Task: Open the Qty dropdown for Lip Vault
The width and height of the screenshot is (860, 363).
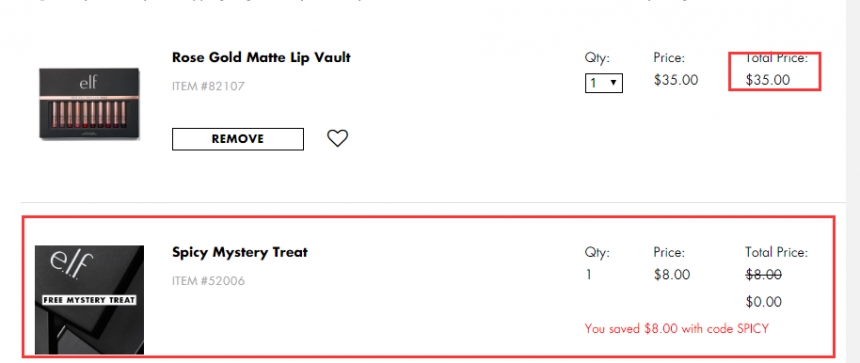Action: (x=603, y=83)
